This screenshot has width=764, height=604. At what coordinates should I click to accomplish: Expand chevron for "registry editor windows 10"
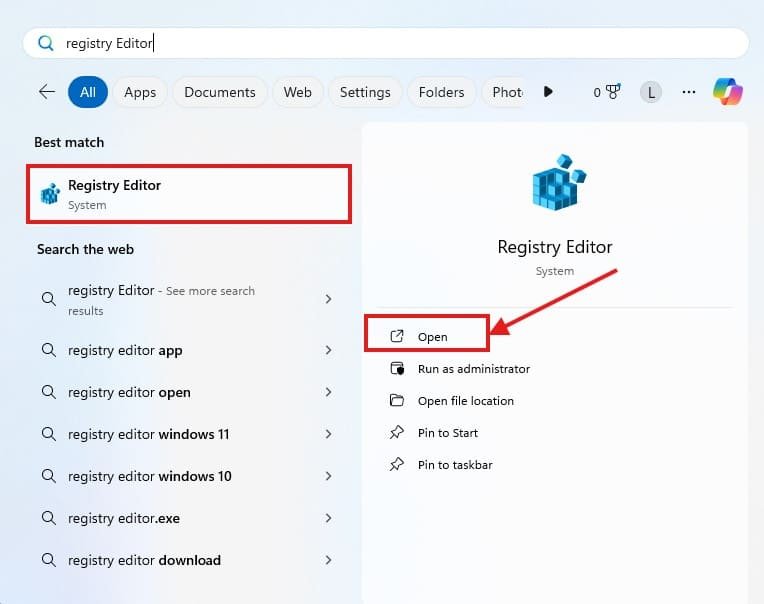(x=328, y=475)
